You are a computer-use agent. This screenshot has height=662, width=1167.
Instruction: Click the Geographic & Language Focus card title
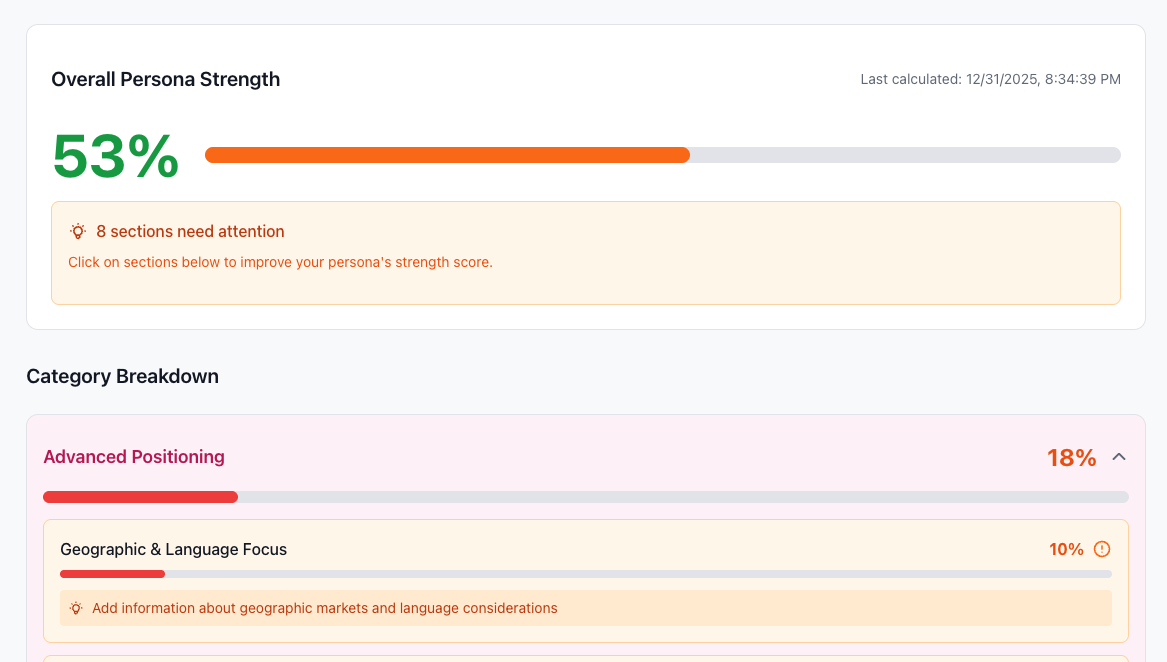173,549
